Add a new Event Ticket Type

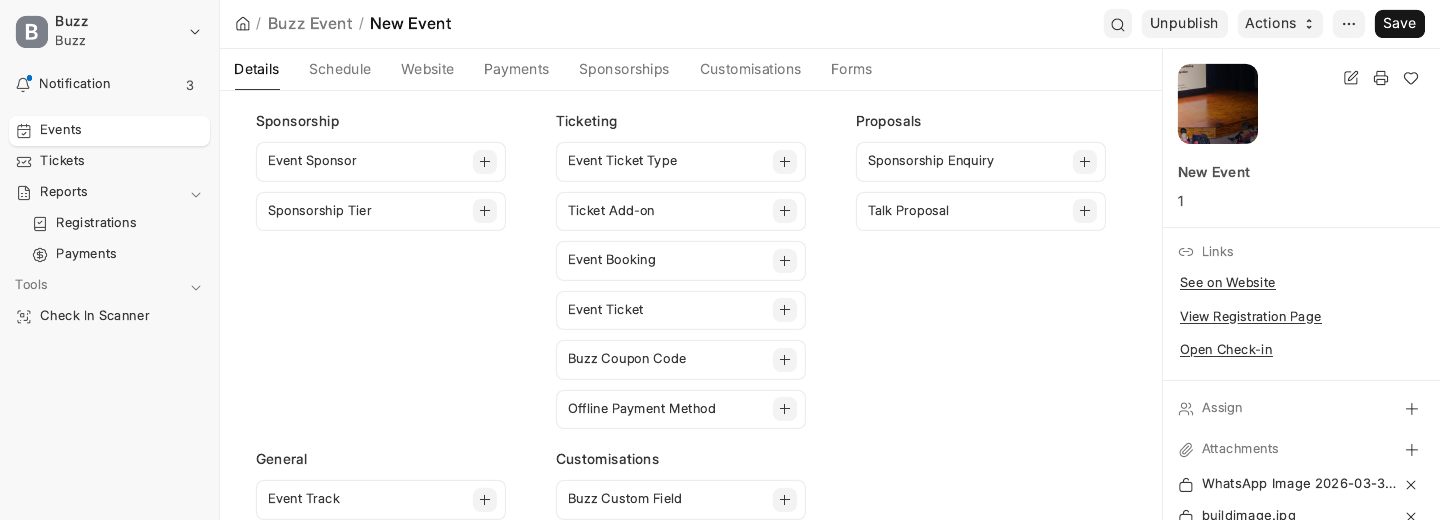click(785, 162)
